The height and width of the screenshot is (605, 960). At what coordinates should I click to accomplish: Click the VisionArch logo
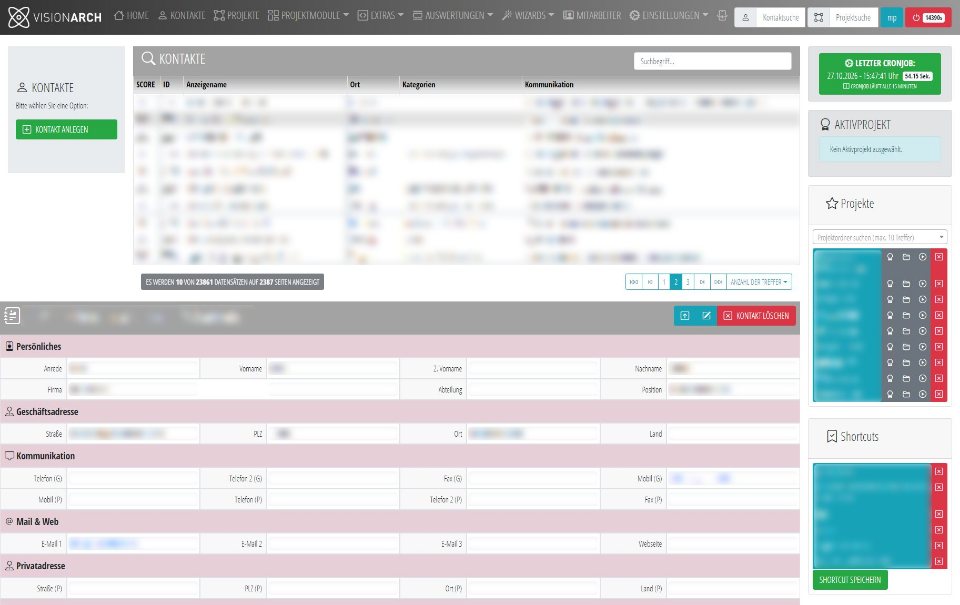pyautogui.click(x=54, y=17)
